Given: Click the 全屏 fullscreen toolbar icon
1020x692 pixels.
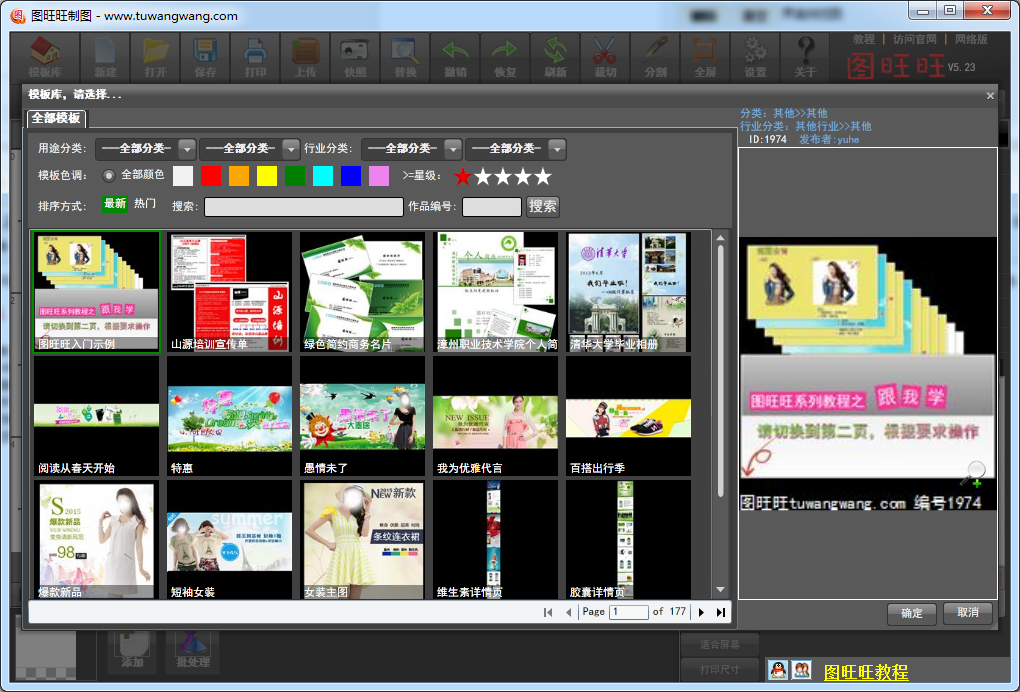Looking at the screenshot, I should pyautogui.click(x=706, y=57).
